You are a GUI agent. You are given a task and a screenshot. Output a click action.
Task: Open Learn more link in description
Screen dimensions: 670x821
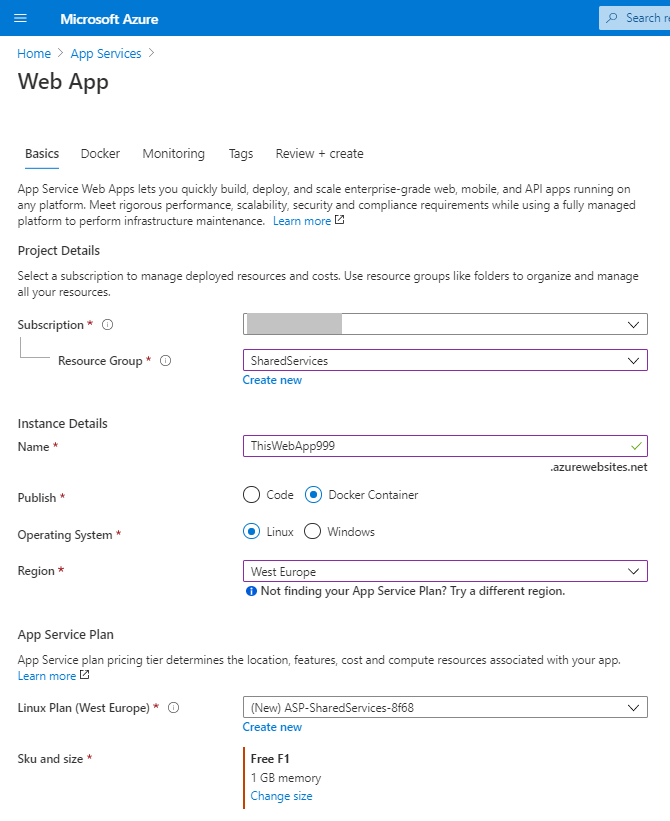(x=302, y=221)
